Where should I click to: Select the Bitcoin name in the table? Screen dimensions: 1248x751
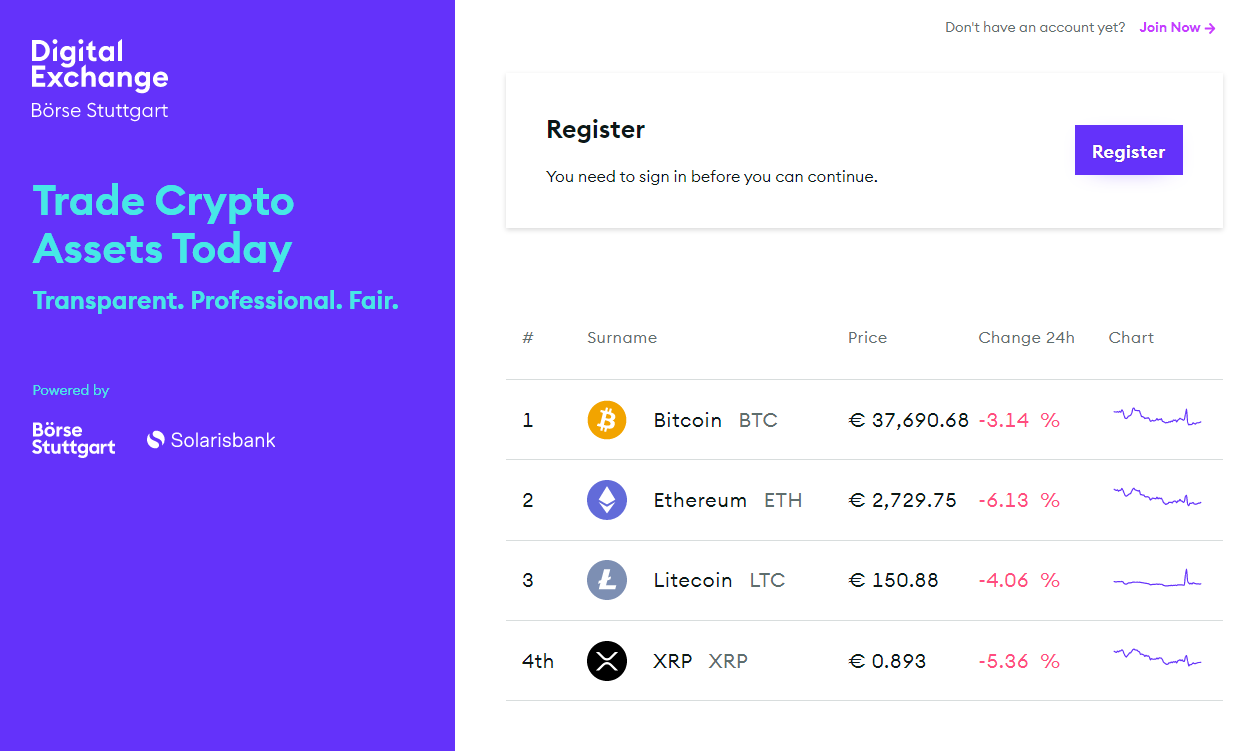point(687,420)
